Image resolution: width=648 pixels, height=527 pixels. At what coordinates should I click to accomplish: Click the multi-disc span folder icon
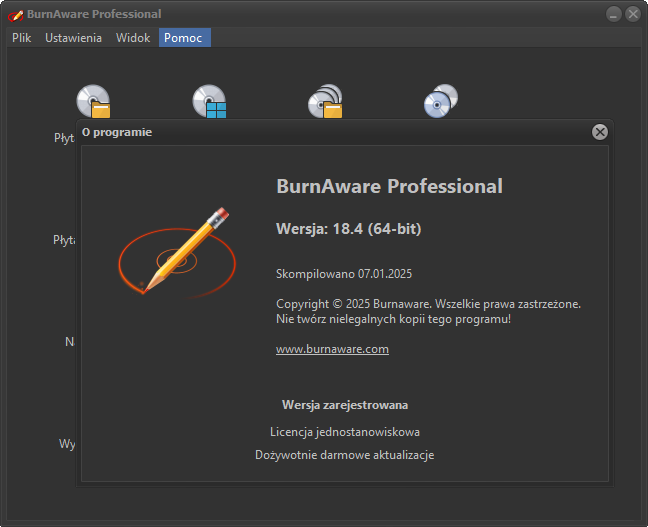[326, 101]
